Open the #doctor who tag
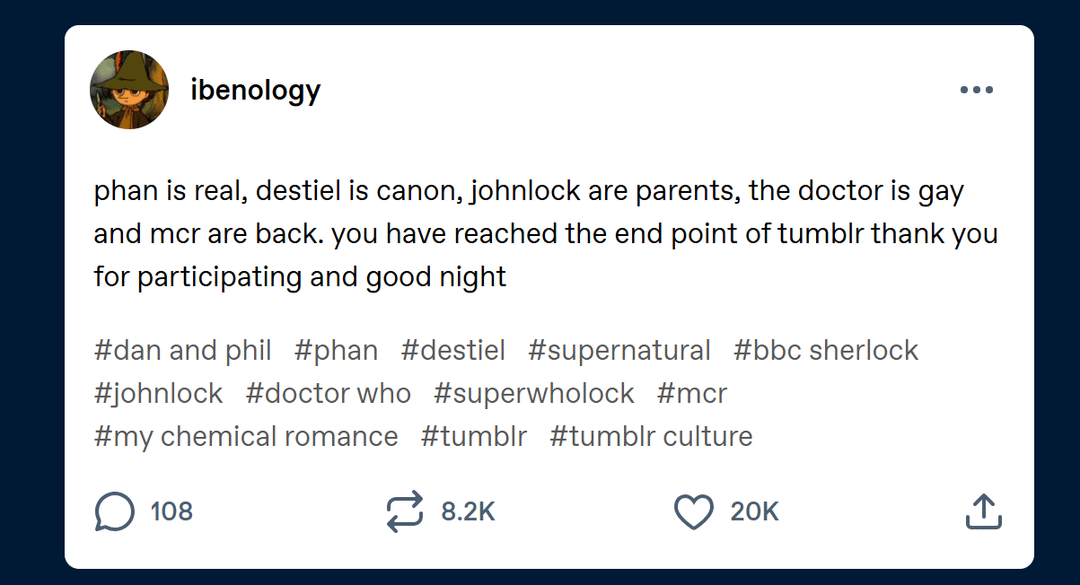Viewport: 1080px width, 585px height. tap(328, 394)
